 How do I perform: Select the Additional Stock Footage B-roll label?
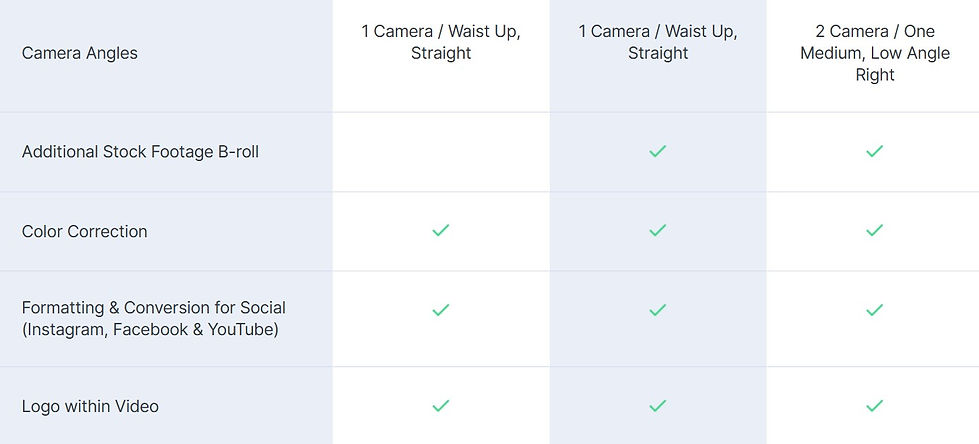click(x=140, y=152)
